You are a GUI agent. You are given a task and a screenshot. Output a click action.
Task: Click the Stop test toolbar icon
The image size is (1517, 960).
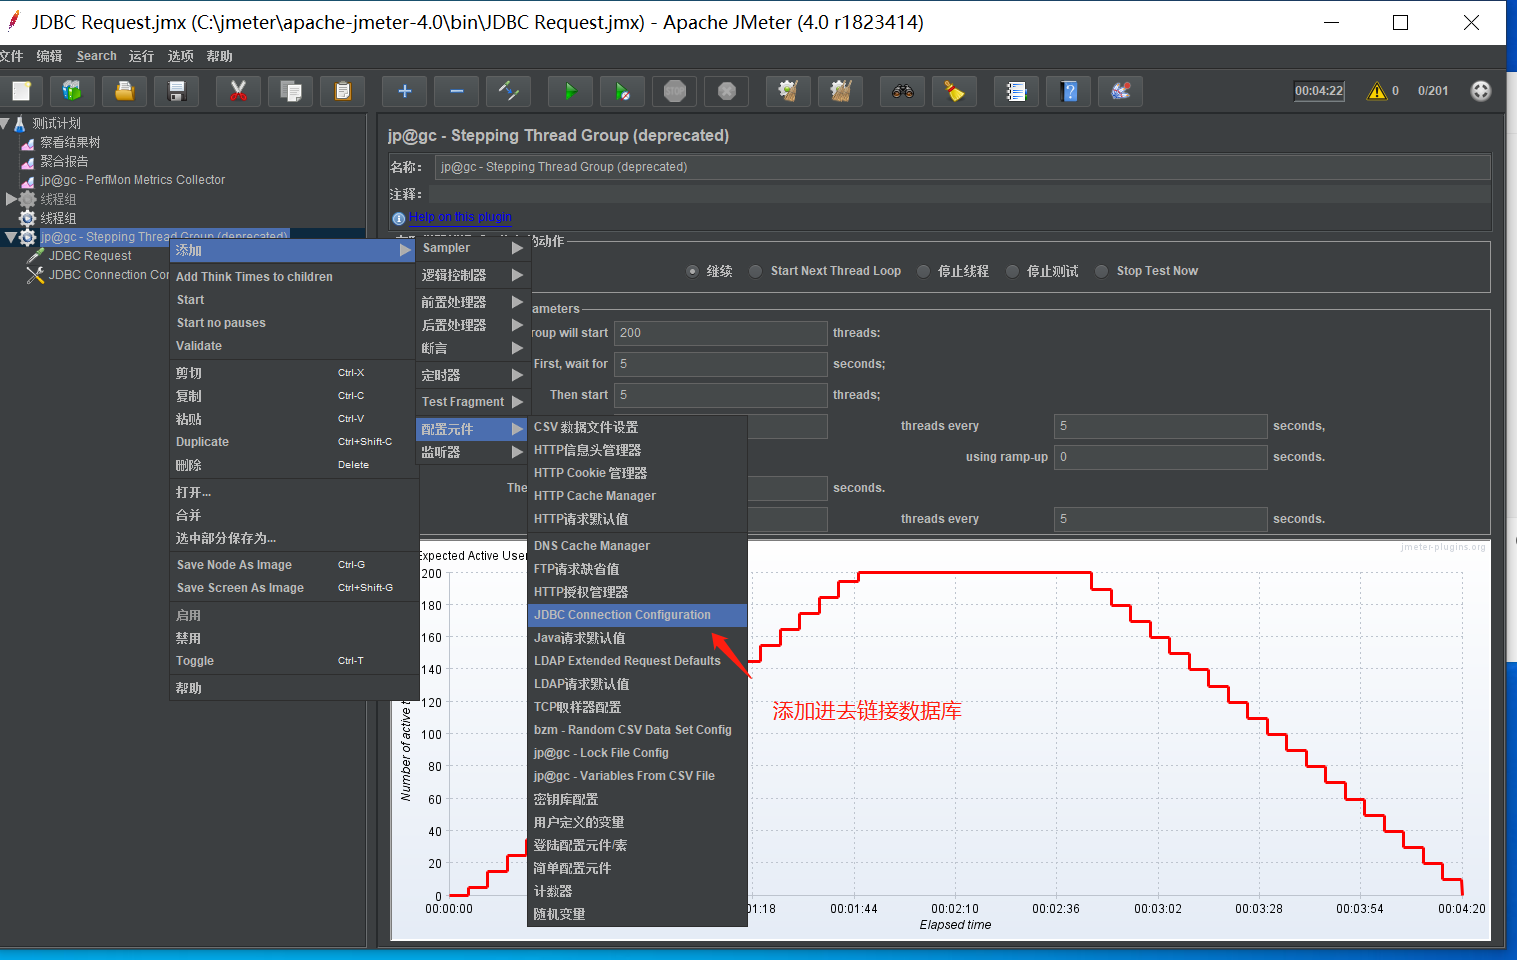(675, 91)
